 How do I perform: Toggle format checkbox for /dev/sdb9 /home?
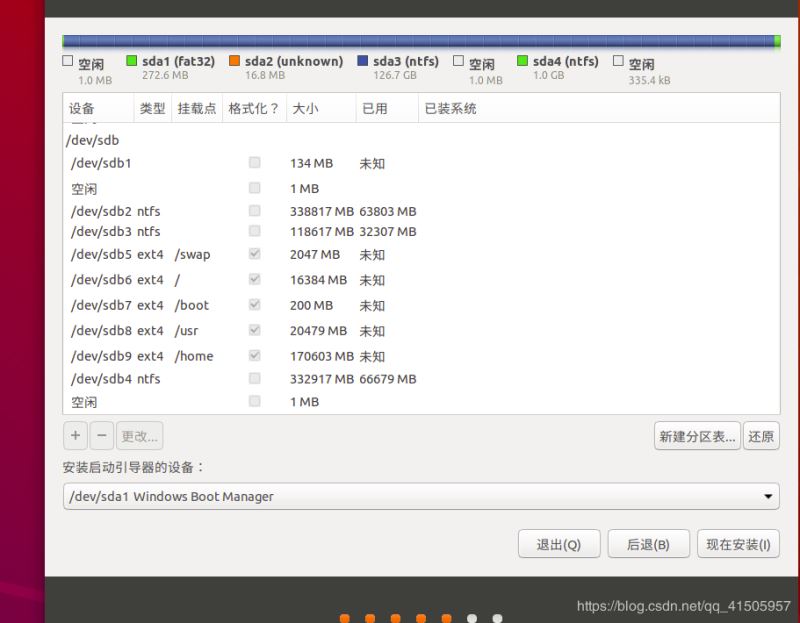point(254,355)
